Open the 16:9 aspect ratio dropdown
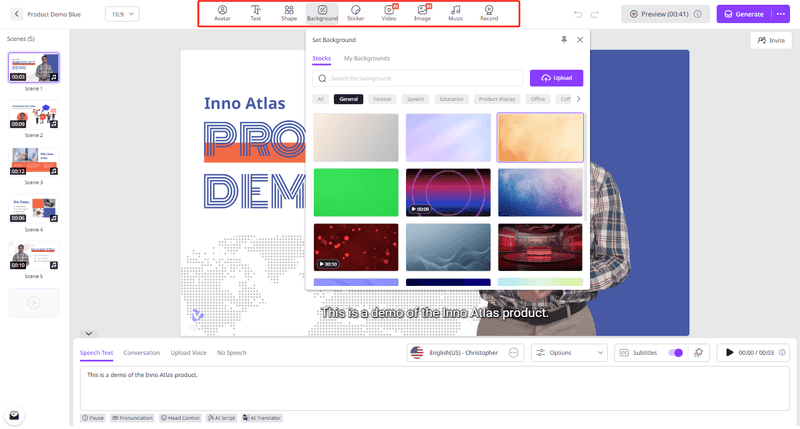Image resolution: width=800 pixels, height=429 pixels. click(x=122, y=14)
